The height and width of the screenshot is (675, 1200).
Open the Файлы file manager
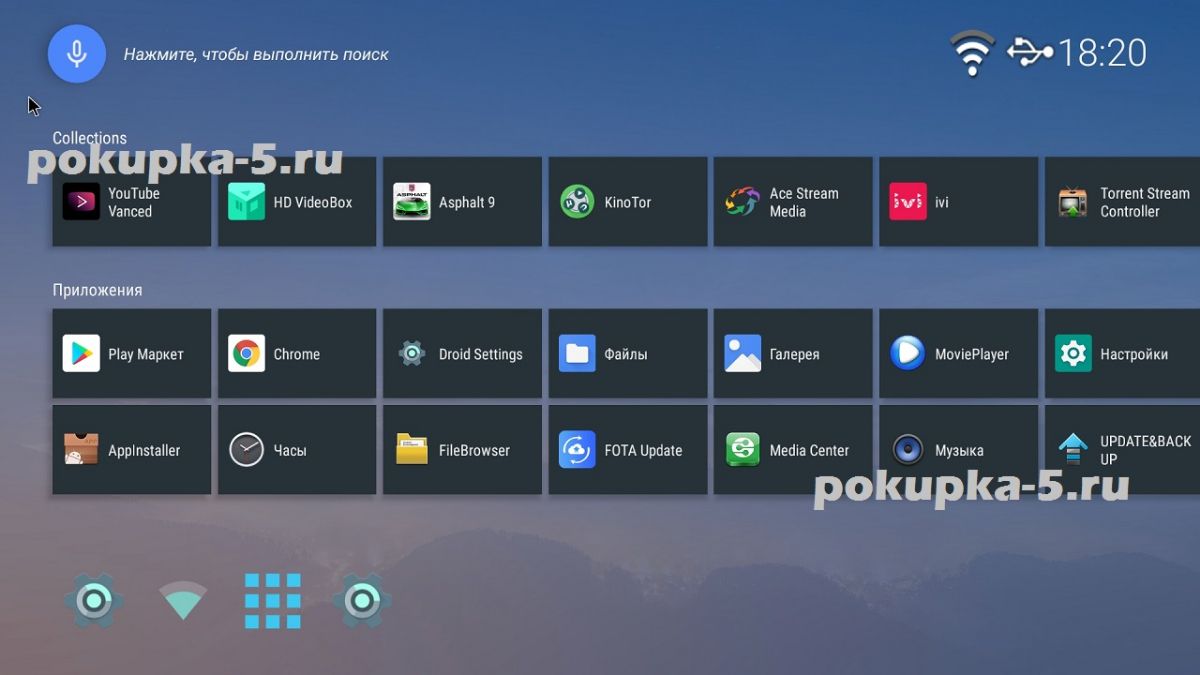pyautogui.click(x=628, y=354)
